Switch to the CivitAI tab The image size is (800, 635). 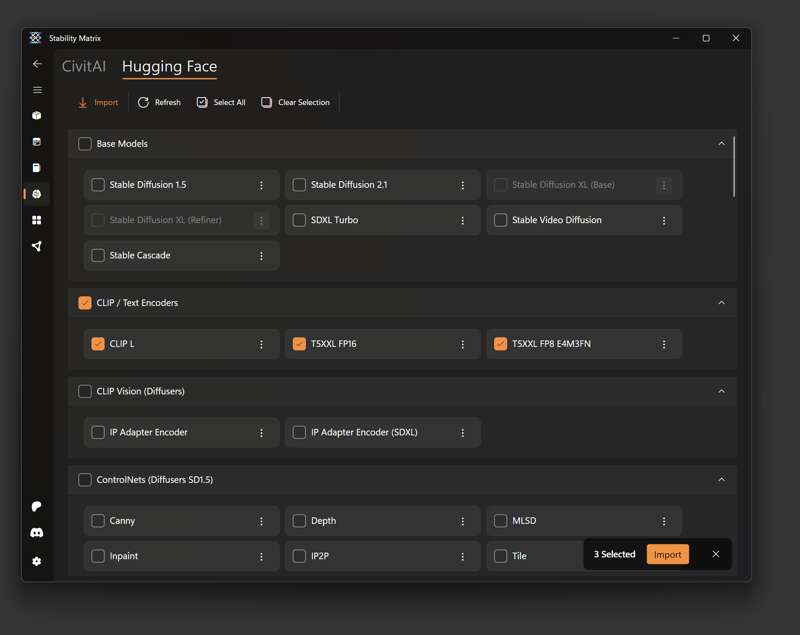(84, 67)
